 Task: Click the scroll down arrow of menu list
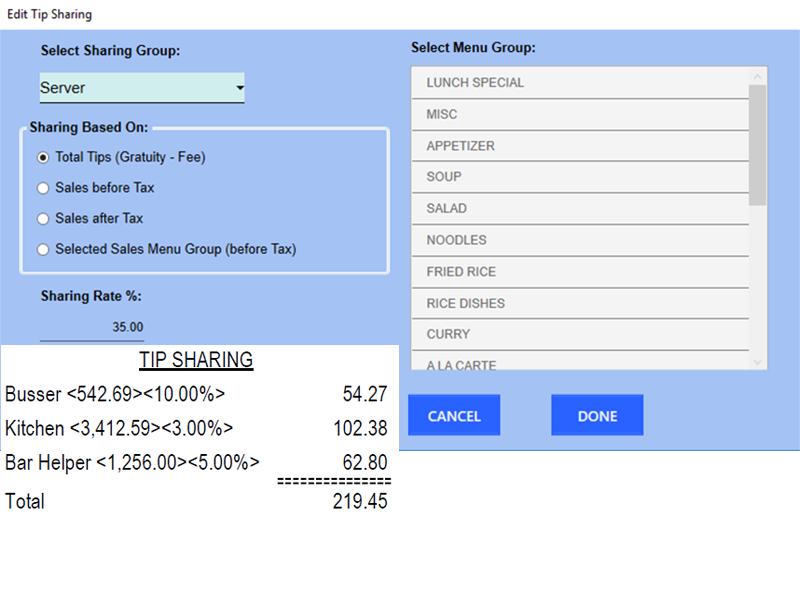tap(758, 362)
